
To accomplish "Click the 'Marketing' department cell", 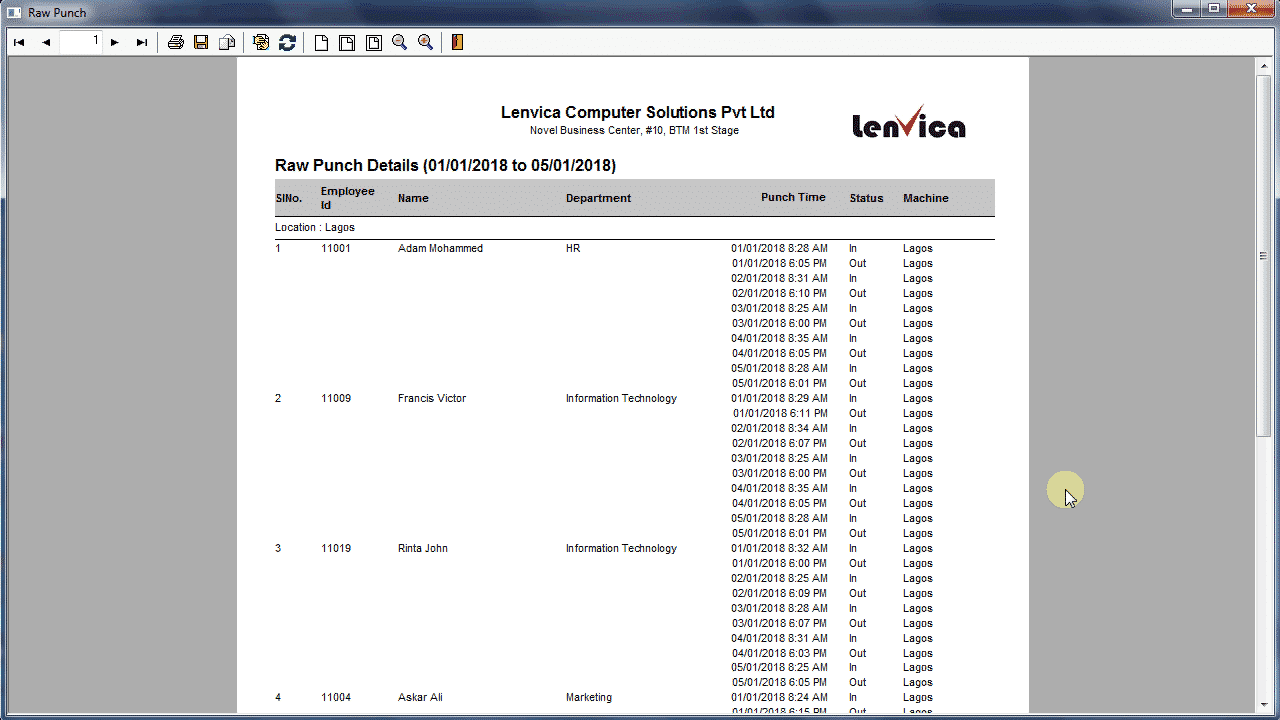I will coord(589,697).
